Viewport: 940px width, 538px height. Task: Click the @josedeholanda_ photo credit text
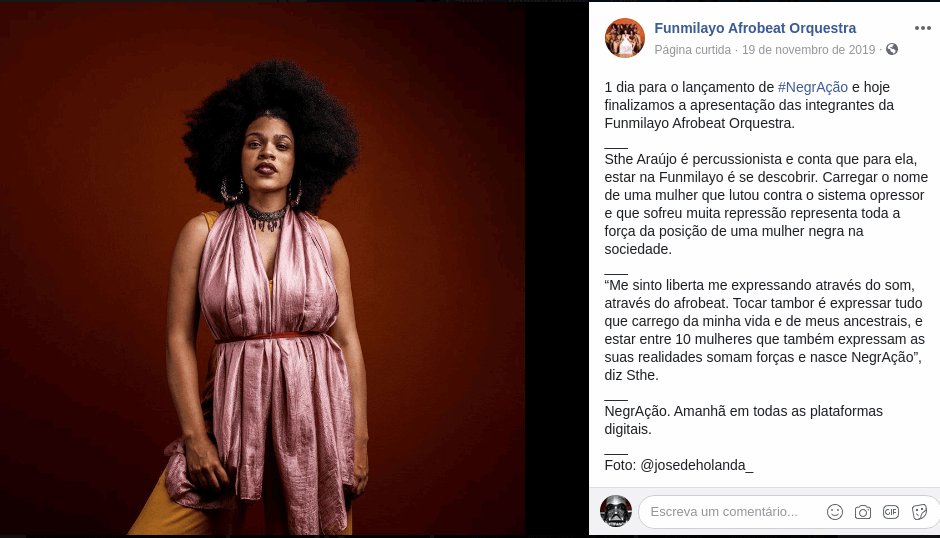(697, 465)
